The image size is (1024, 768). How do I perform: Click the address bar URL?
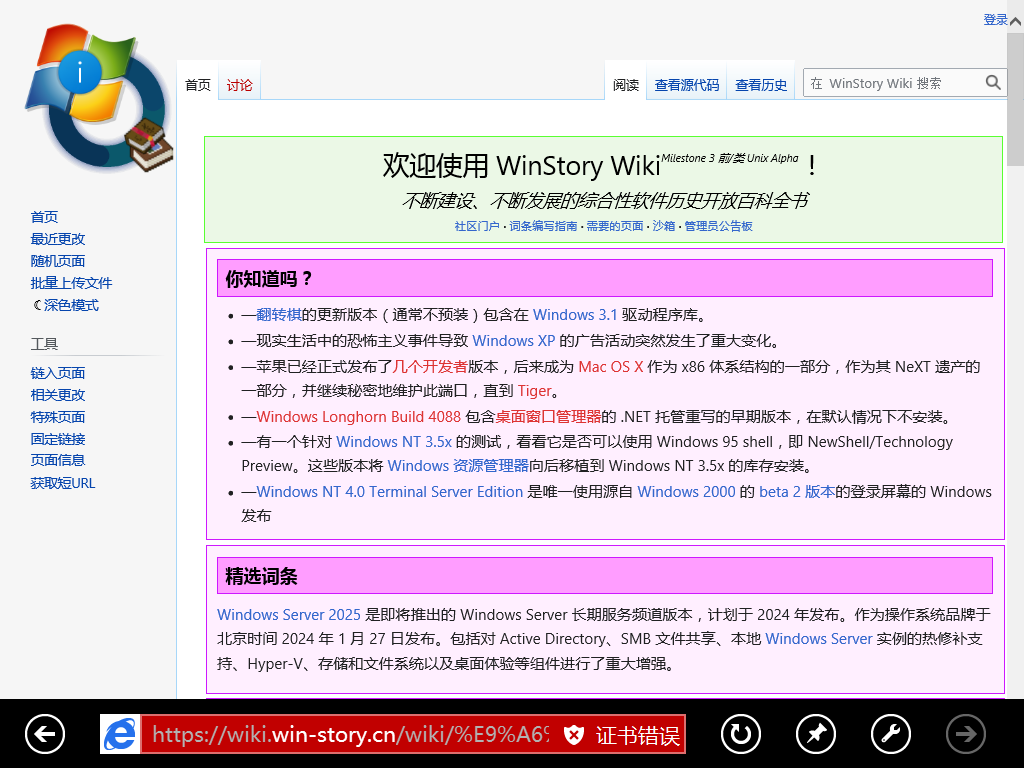pyautogui.click(x=350, y=735)
